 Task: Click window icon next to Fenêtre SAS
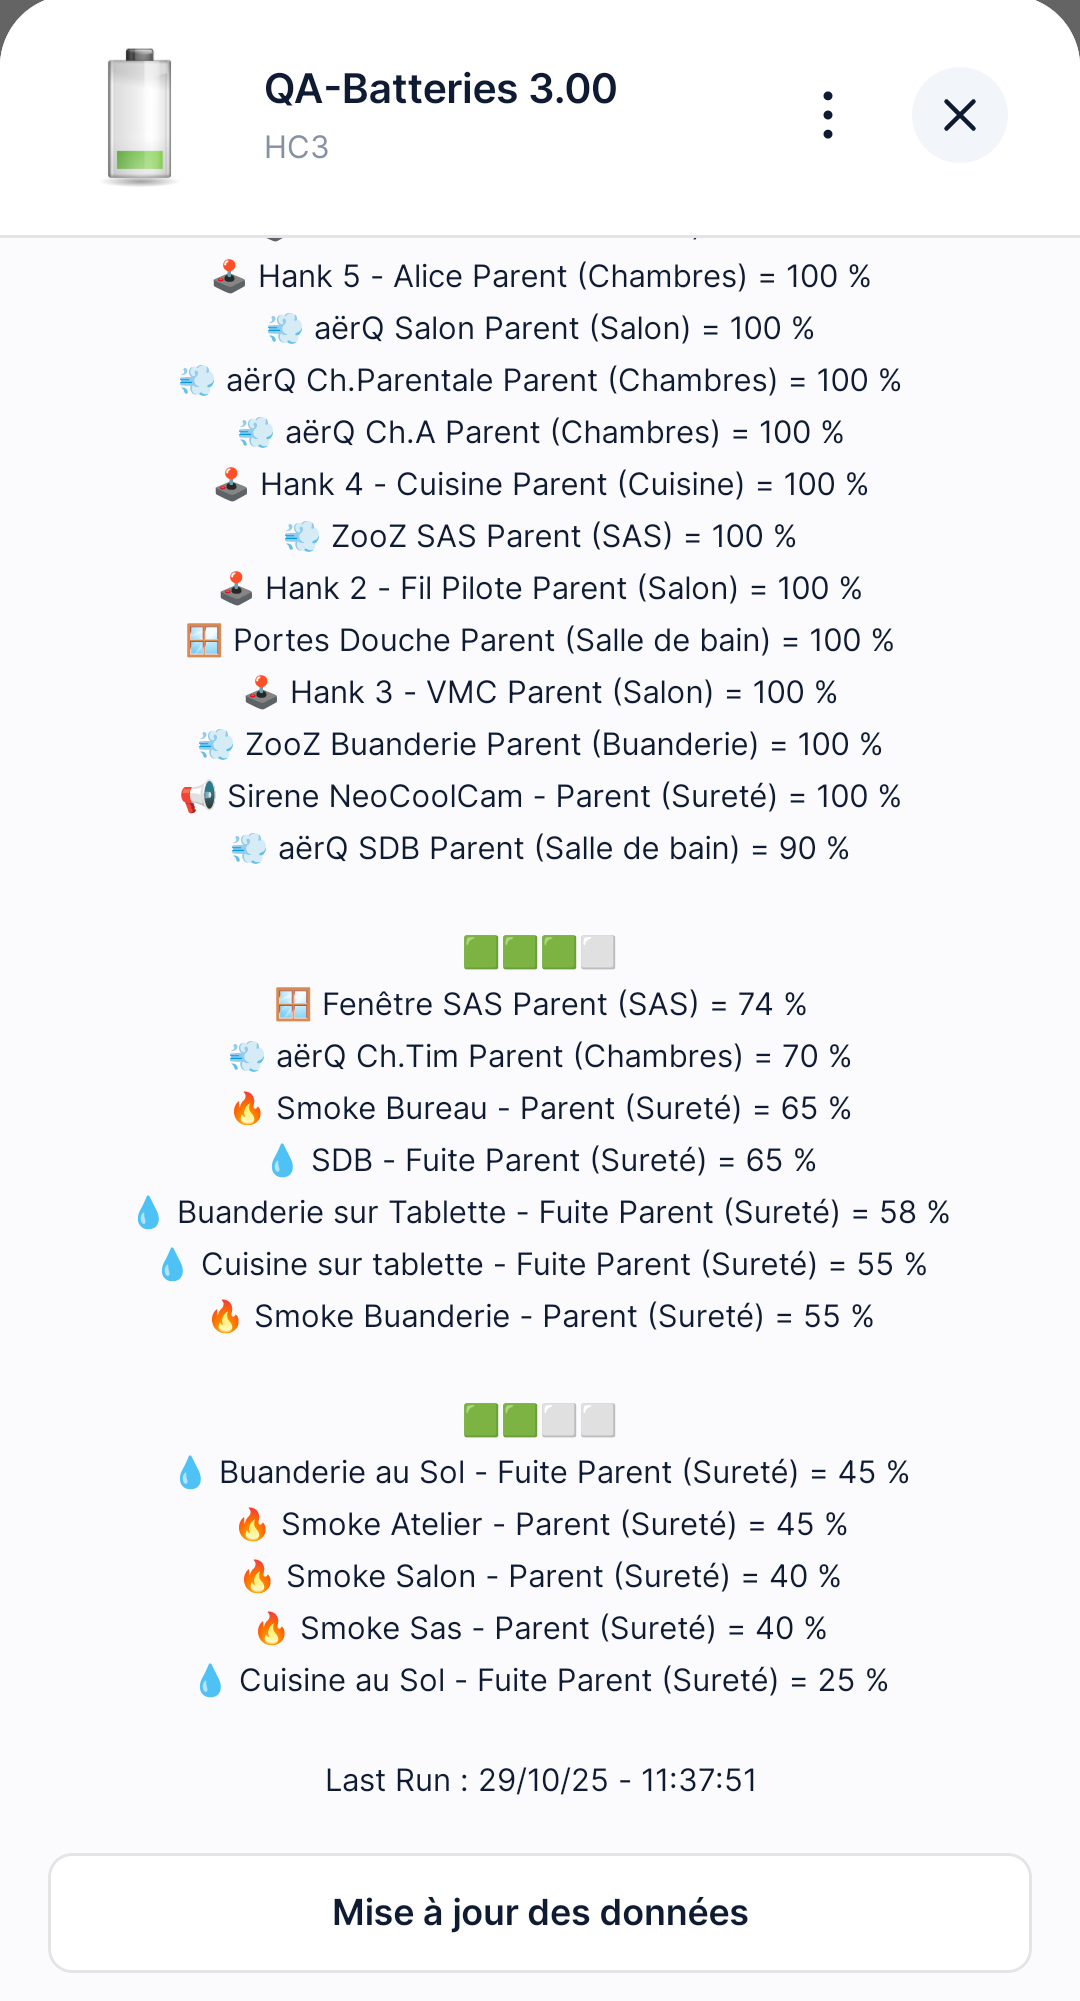[293, 1005]
